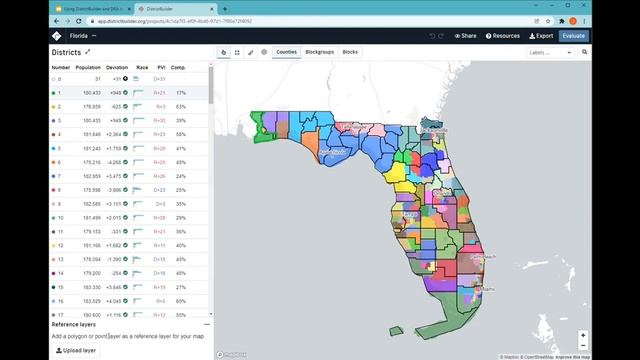This screenshot has width=640, height=360.
Task: Click the Comp. column header
Action: tap(178, 67)
